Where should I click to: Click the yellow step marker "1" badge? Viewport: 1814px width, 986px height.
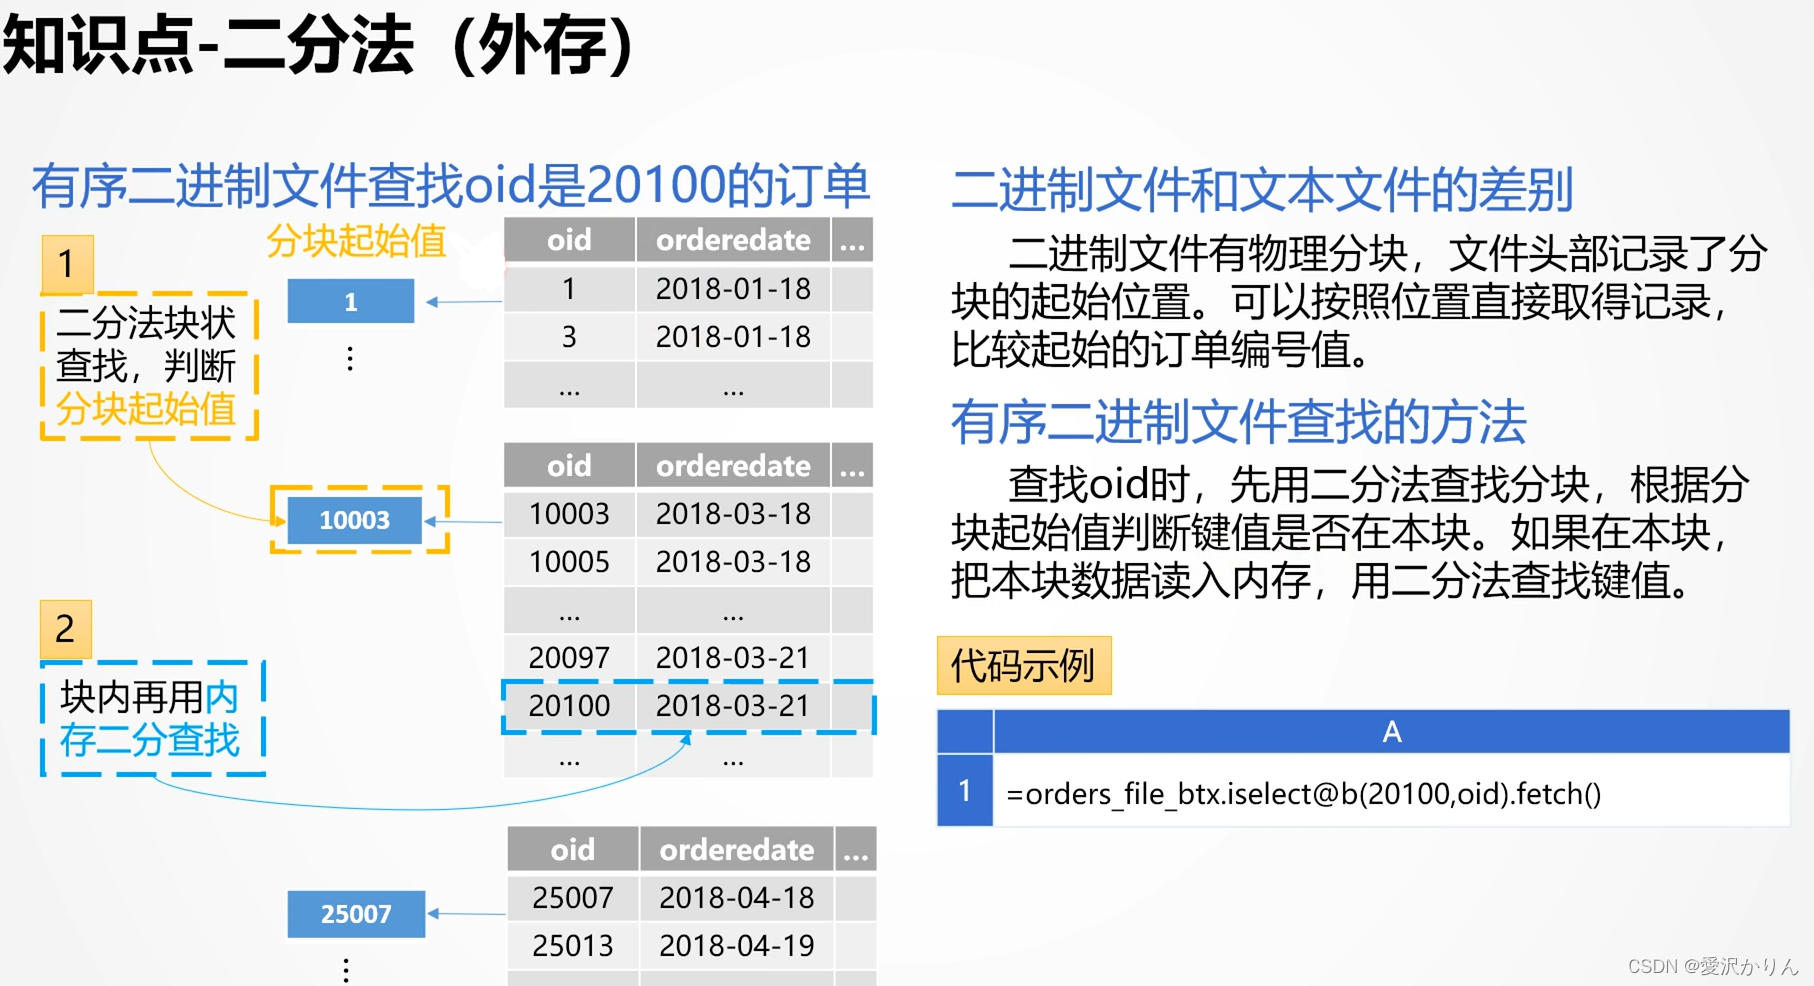[65, 265]
